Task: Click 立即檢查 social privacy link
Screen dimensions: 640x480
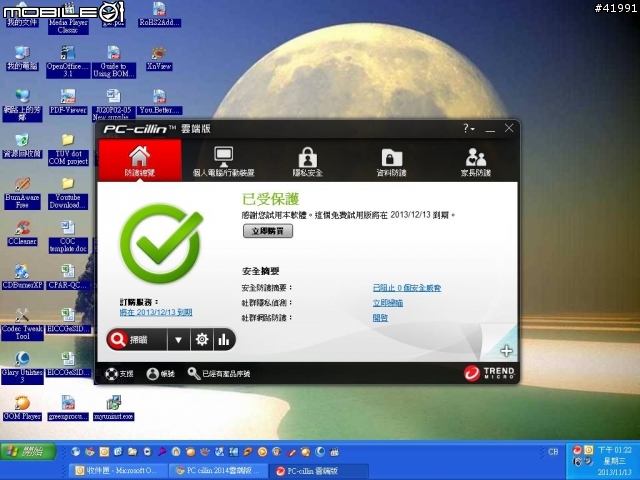Action: pyautogui.click(x=388, y=303)
